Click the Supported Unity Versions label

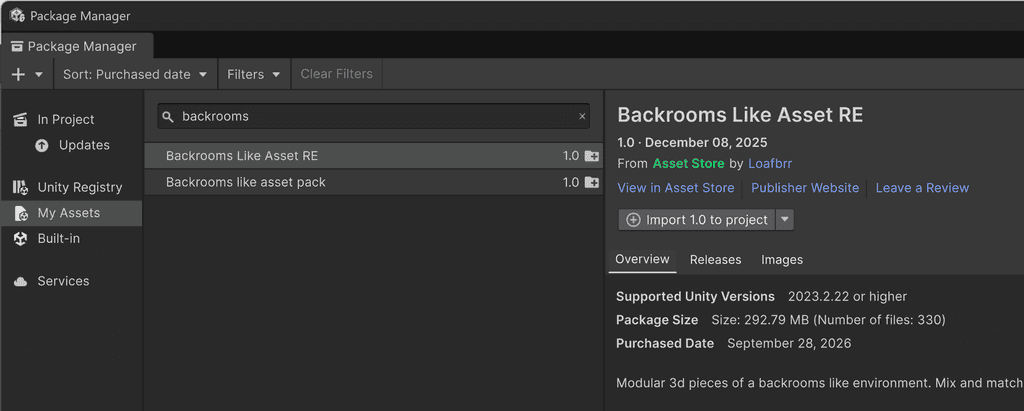pos(695,297)
